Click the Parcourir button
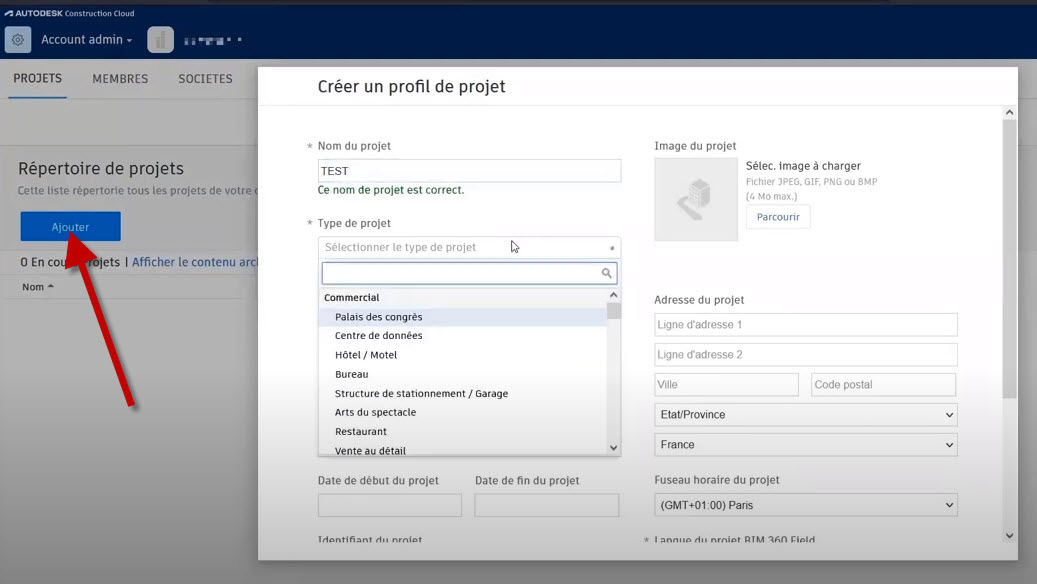 pos(778,216)
